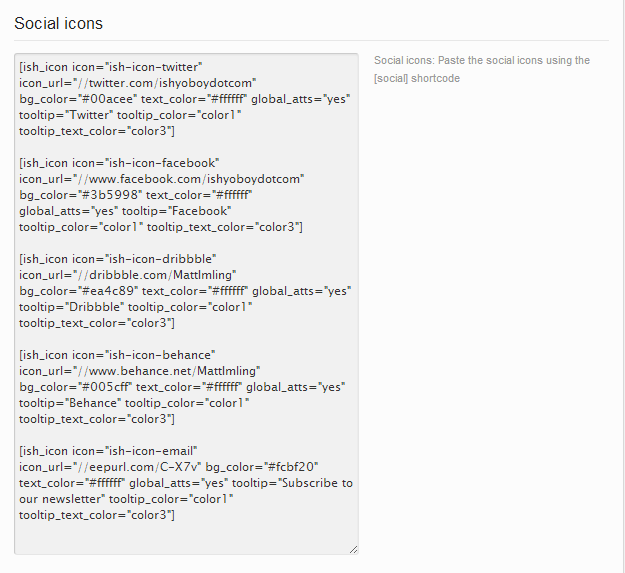Click the "Paste the social icons" help text
The width and height of the screenshot is (625, 573).
click(482, 61)
